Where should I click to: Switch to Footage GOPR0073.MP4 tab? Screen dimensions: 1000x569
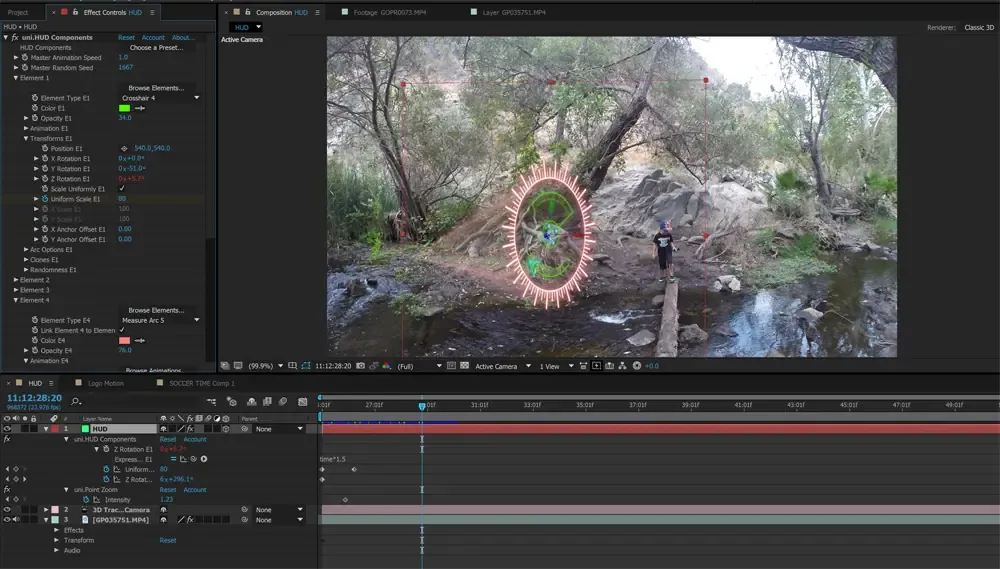coord(390,12)
